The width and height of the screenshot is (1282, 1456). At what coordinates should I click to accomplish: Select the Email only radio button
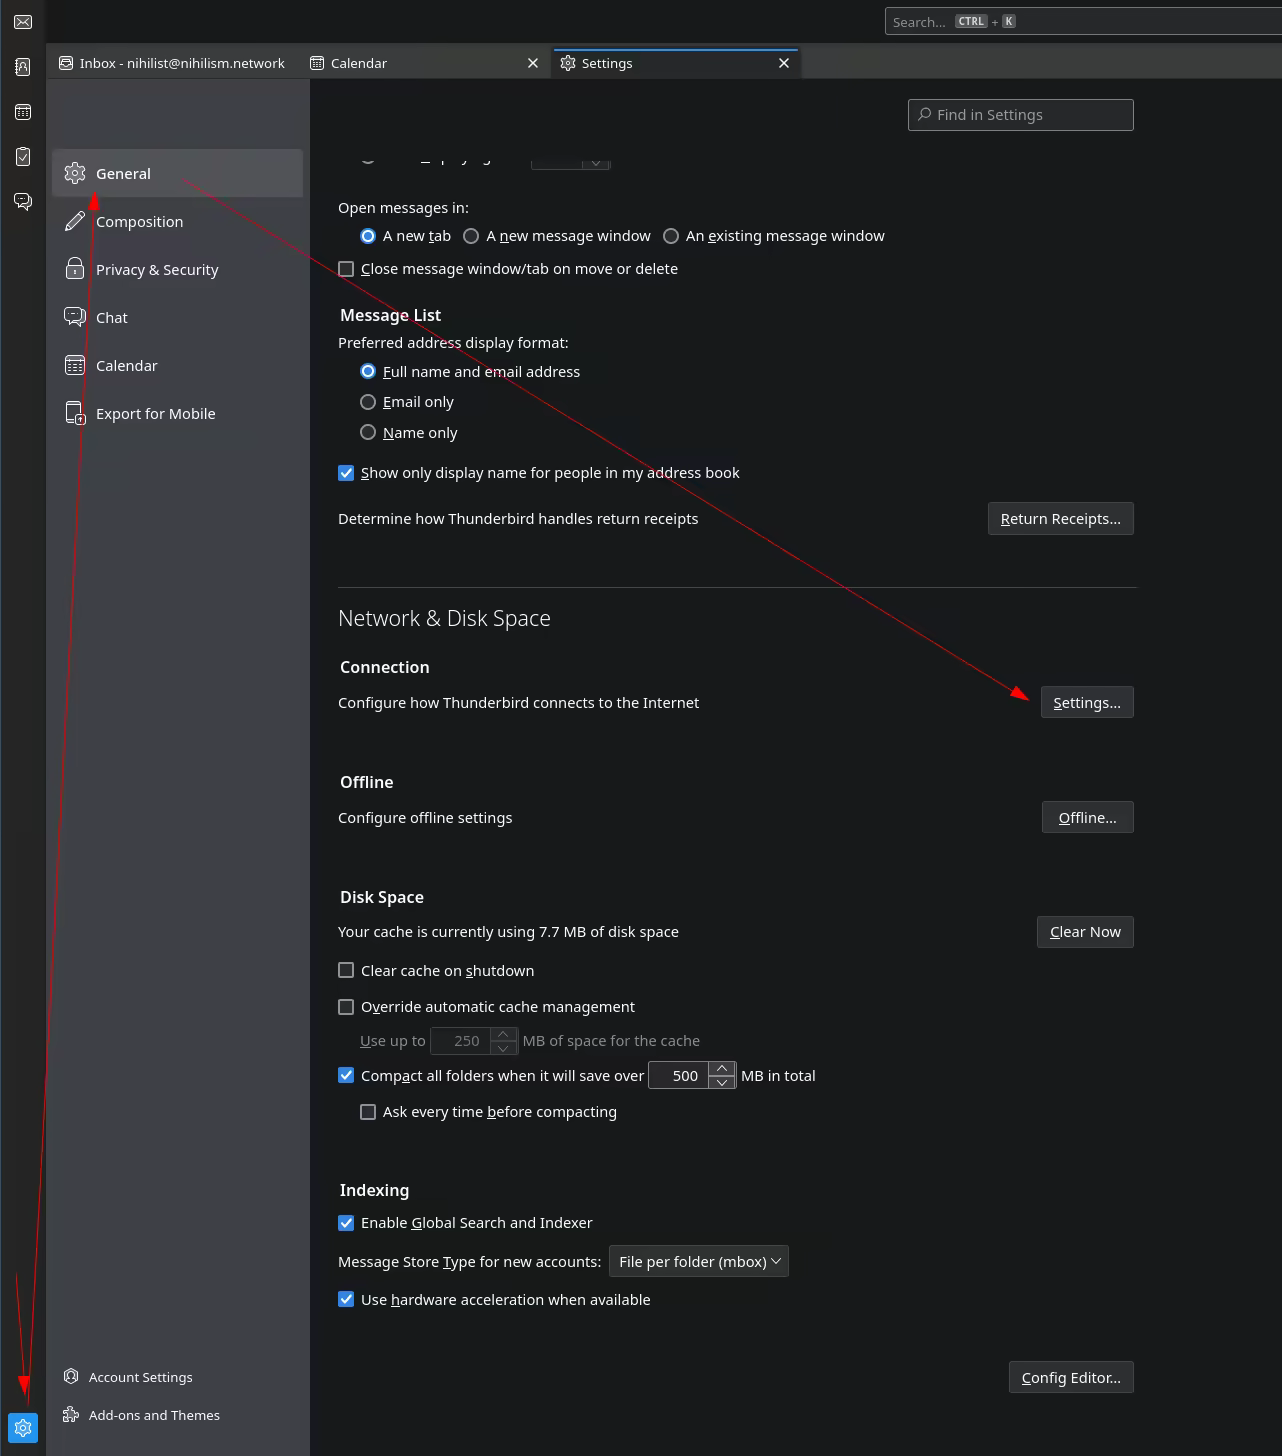[368, 402]
